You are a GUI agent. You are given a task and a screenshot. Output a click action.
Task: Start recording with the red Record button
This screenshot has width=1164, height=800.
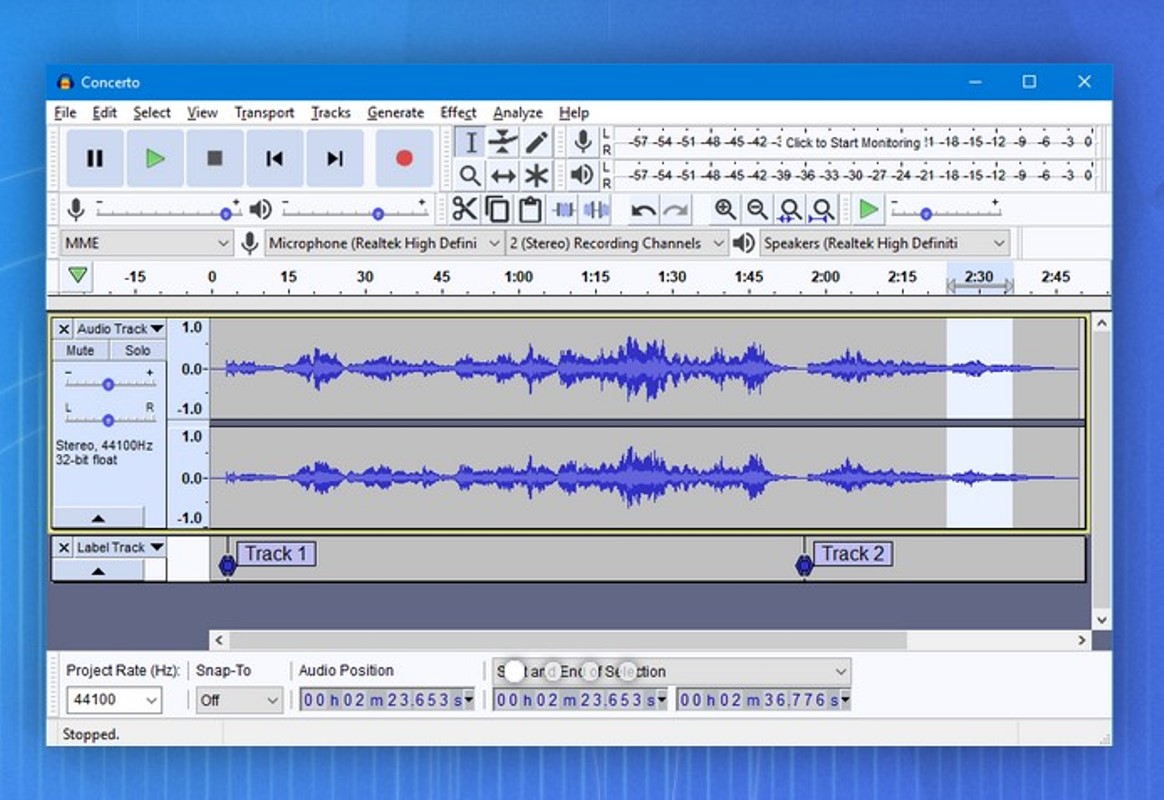point(404,158)
